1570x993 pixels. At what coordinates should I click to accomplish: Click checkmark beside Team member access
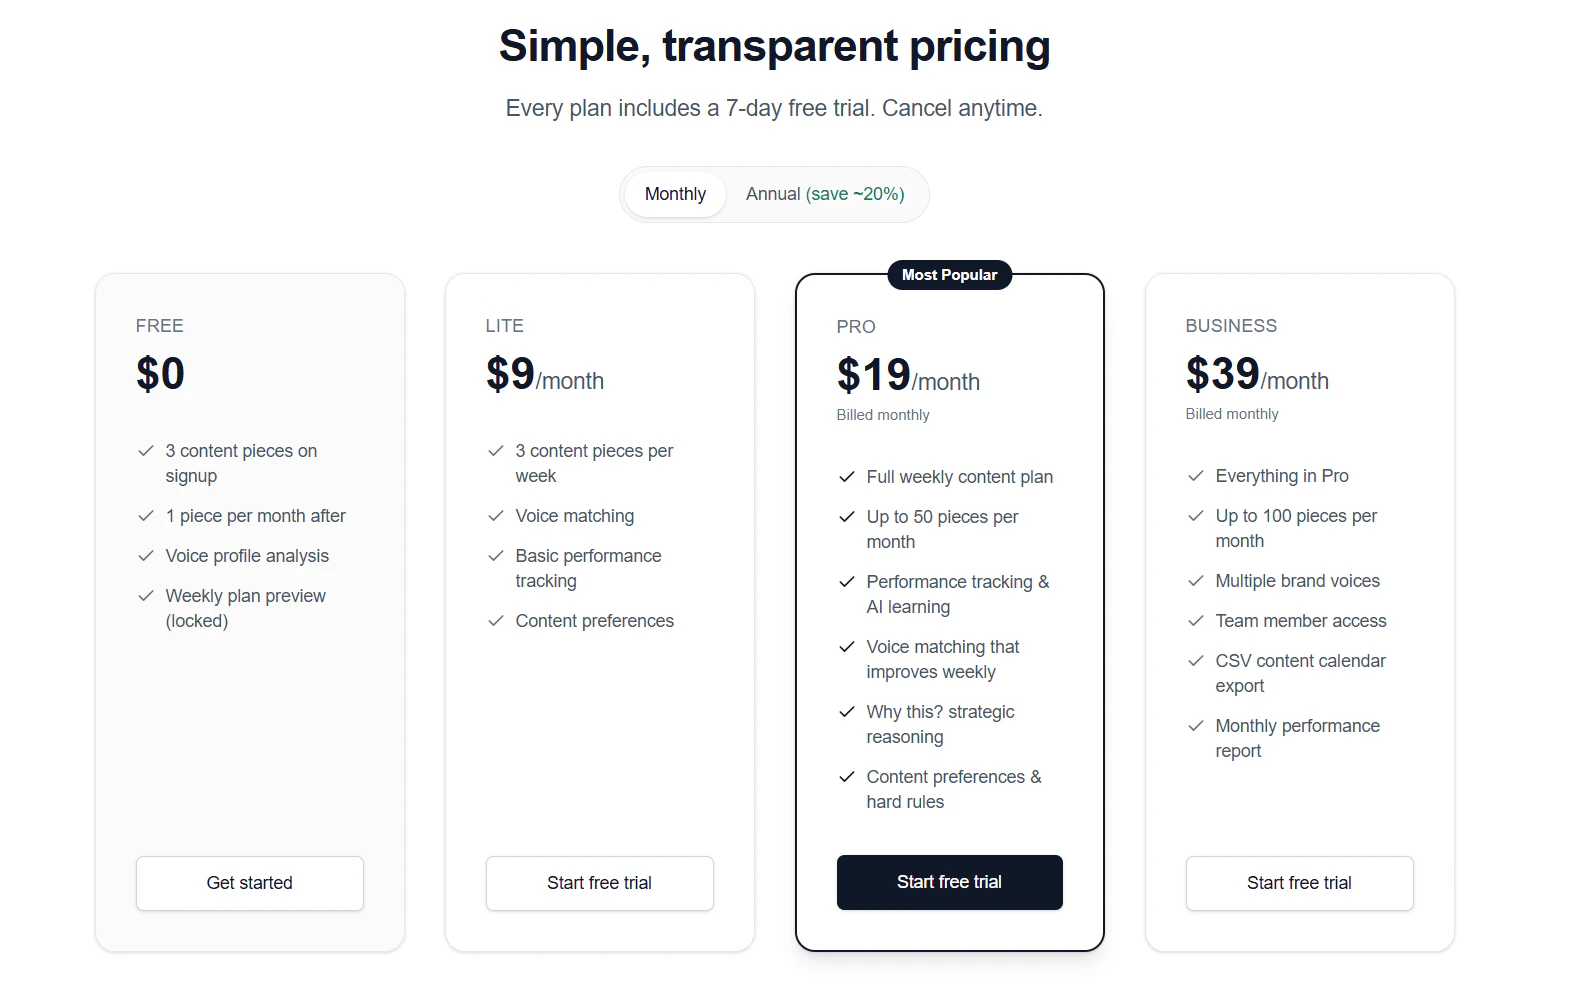1196,621
